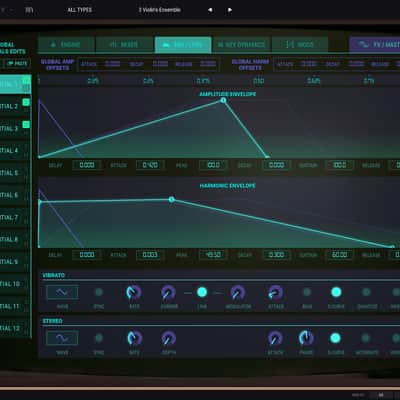Switch to the FX / Master tab
400x400 pixels.
click(x=375, y=45)
